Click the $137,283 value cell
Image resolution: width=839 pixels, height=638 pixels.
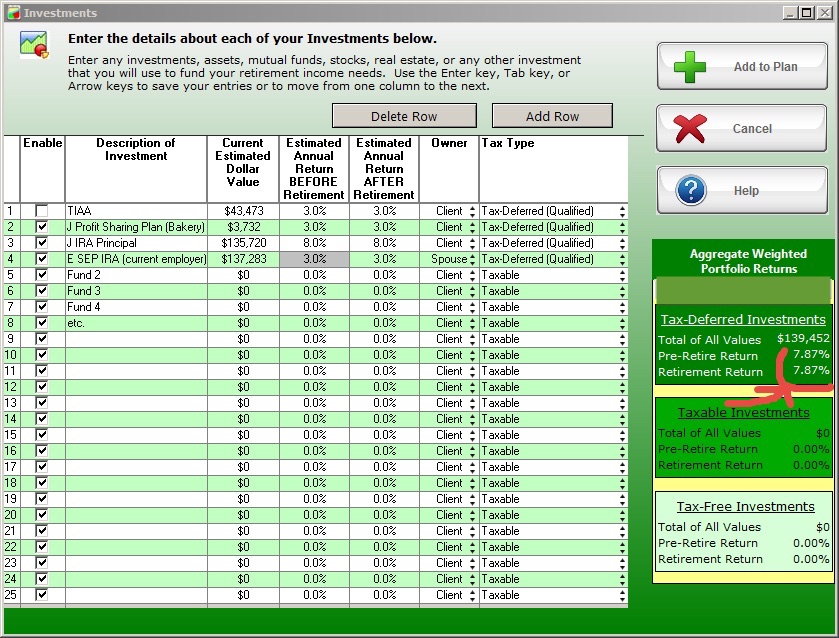(243, 259)
